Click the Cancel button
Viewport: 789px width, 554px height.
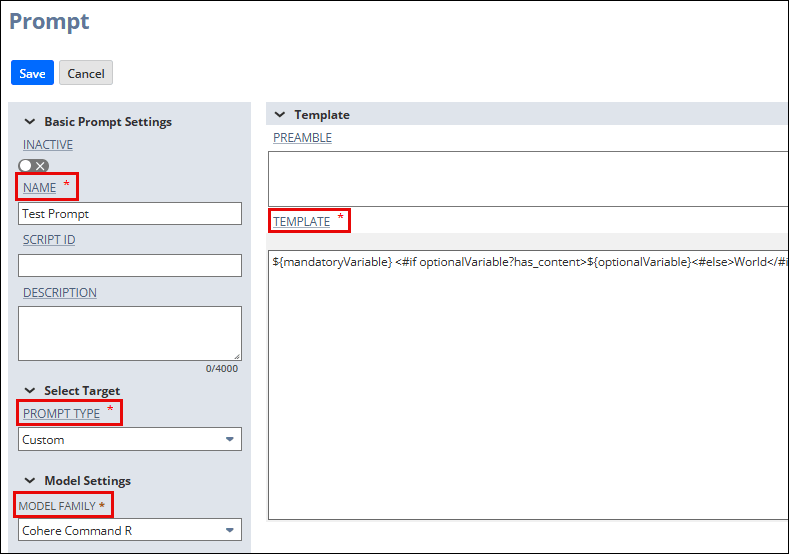(x=86, y=73)
